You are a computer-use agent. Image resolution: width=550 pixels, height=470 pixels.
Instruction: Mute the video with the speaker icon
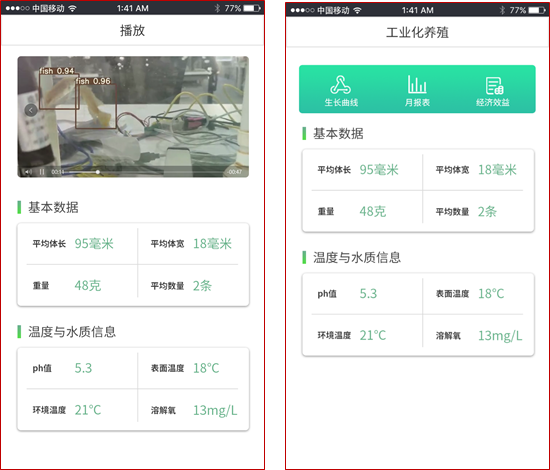click(x=27, y=172)
